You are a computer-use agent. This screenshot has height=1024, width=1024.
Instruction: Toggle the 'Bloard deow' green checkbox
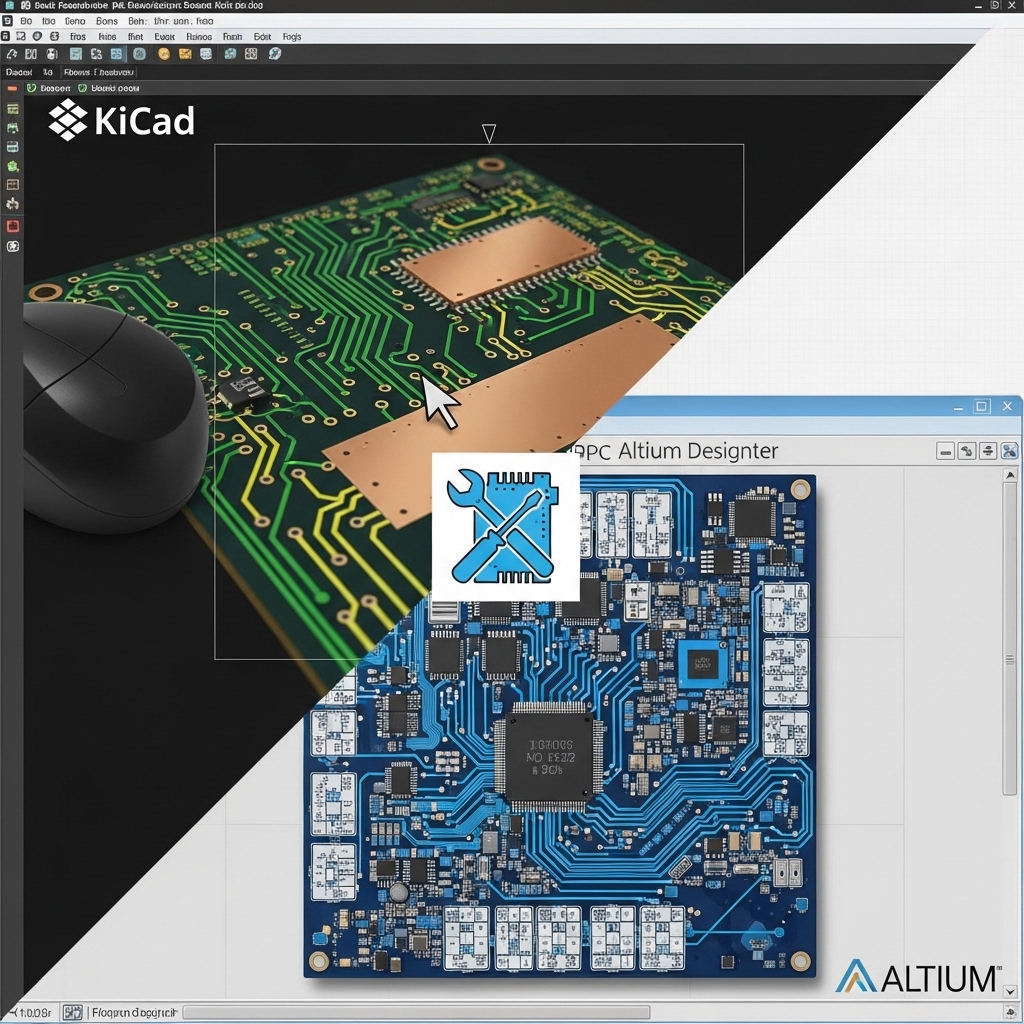tap(82, 88)
